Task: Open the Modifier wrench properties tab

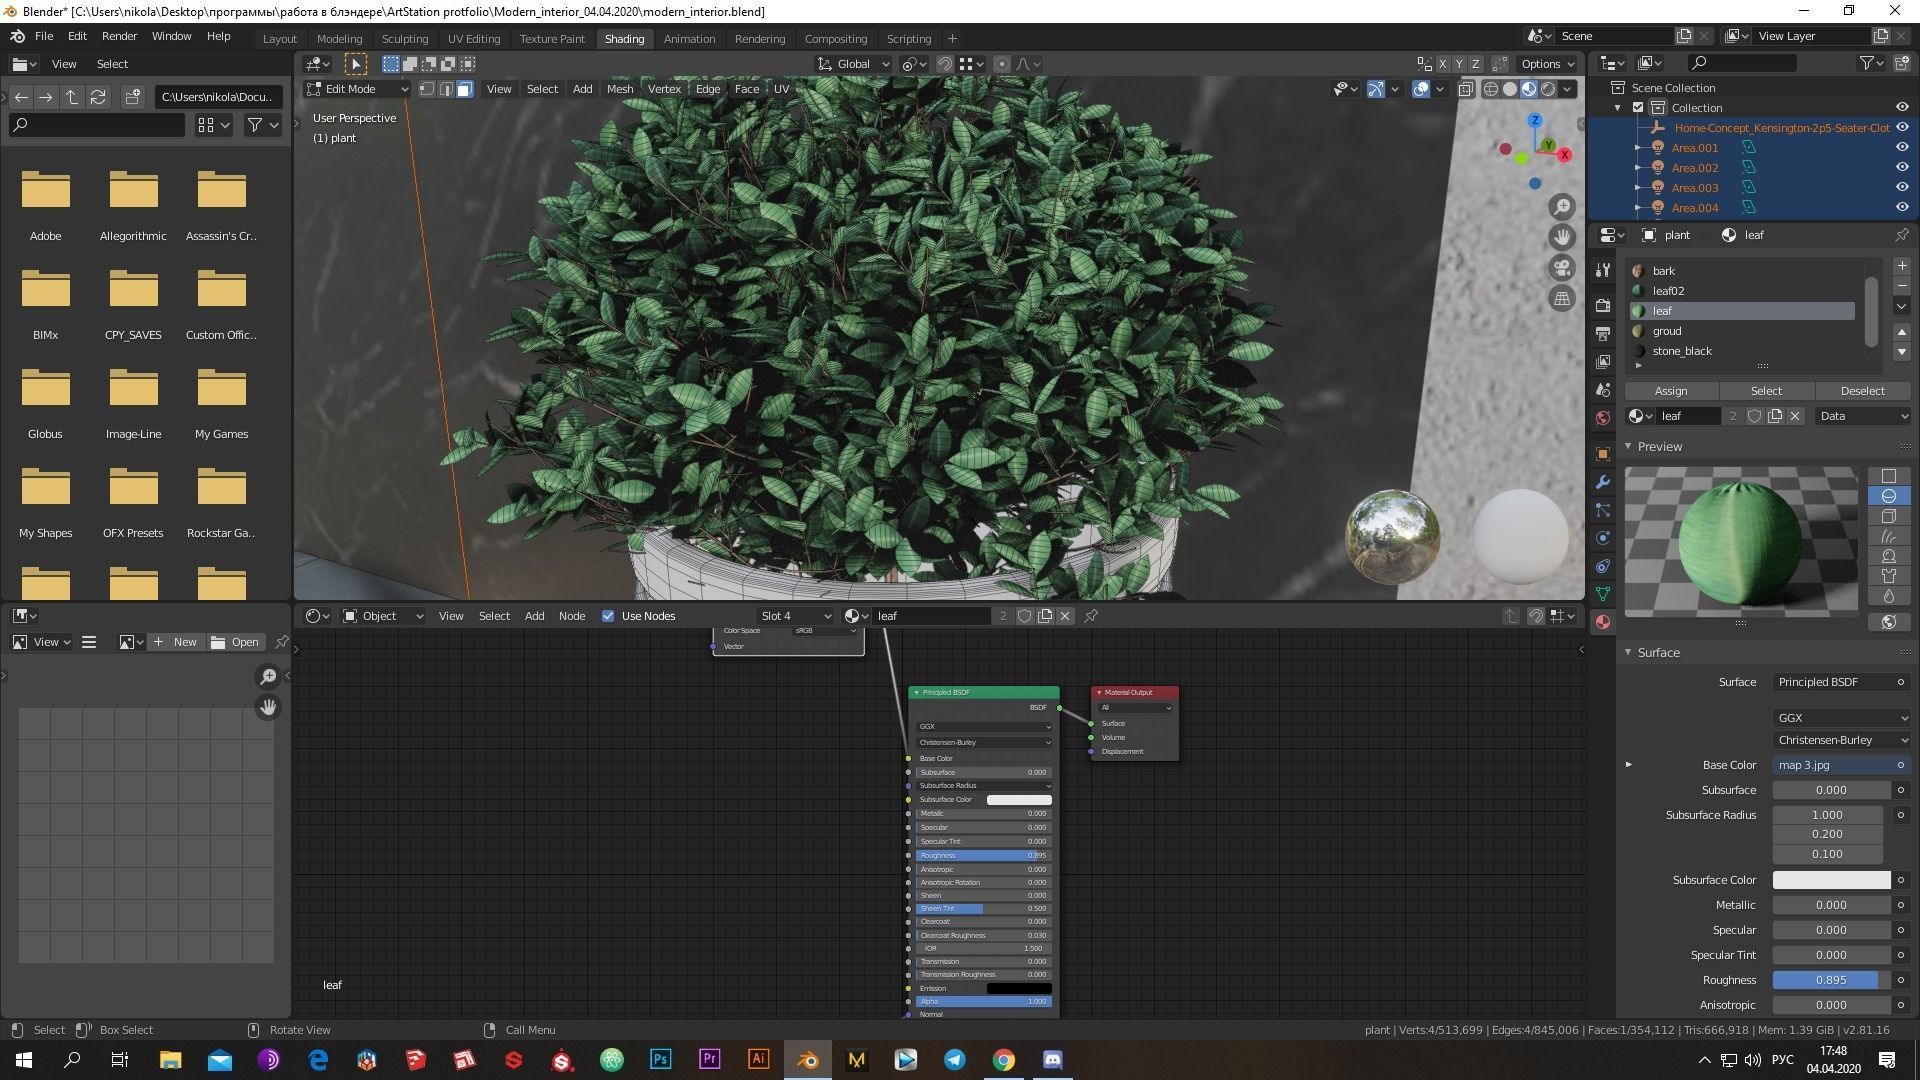Action: point(1603,482)
